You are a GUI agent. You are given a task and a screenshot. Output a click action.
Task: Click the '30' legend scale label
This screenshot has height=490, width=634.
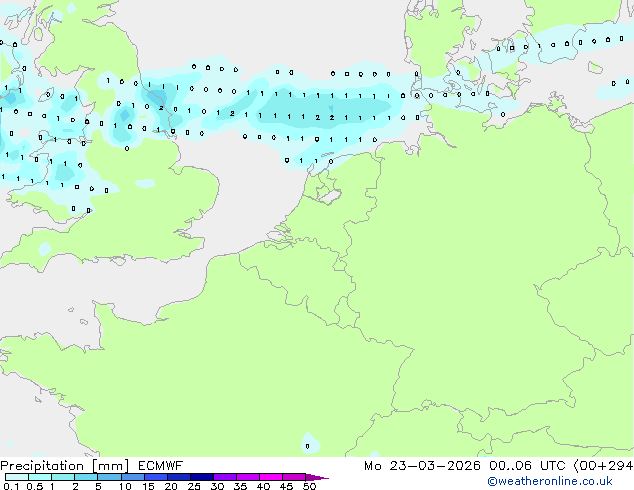point(217,486)
